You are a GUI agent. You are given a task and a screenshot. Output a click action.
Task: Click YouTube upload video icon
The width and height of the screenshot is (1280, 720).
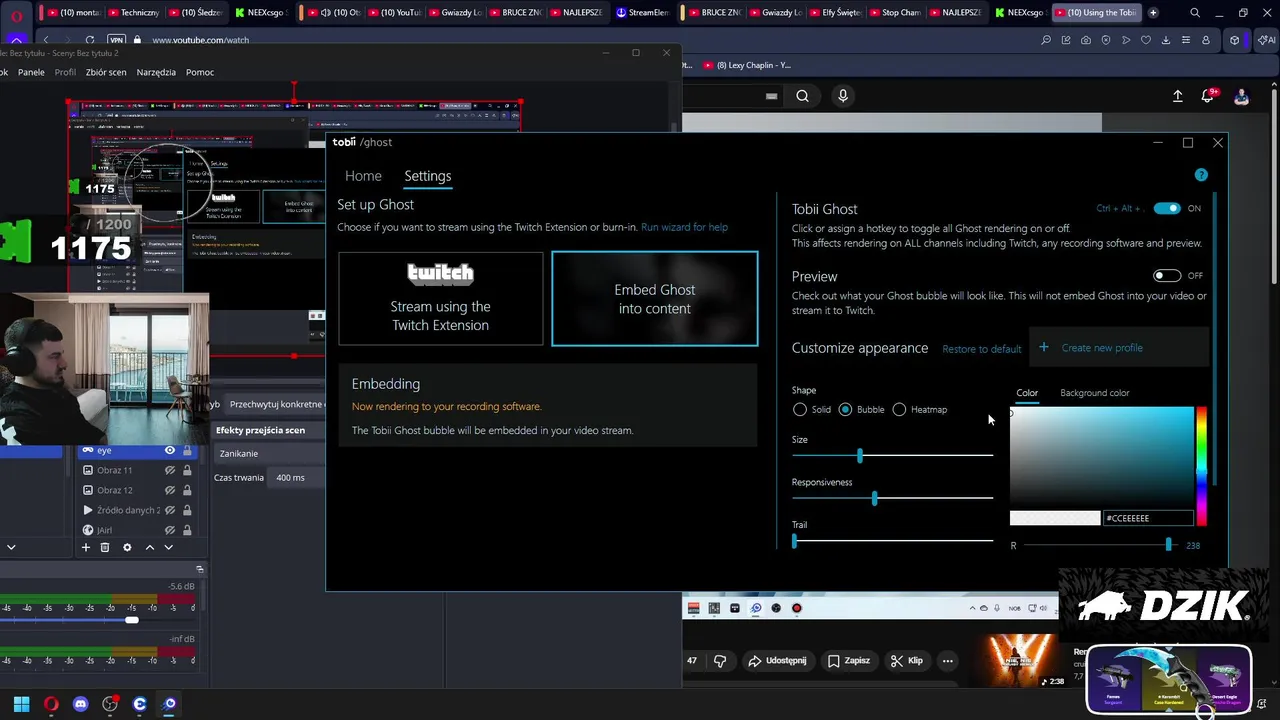pyautogui.click(x=1177, y=96)
